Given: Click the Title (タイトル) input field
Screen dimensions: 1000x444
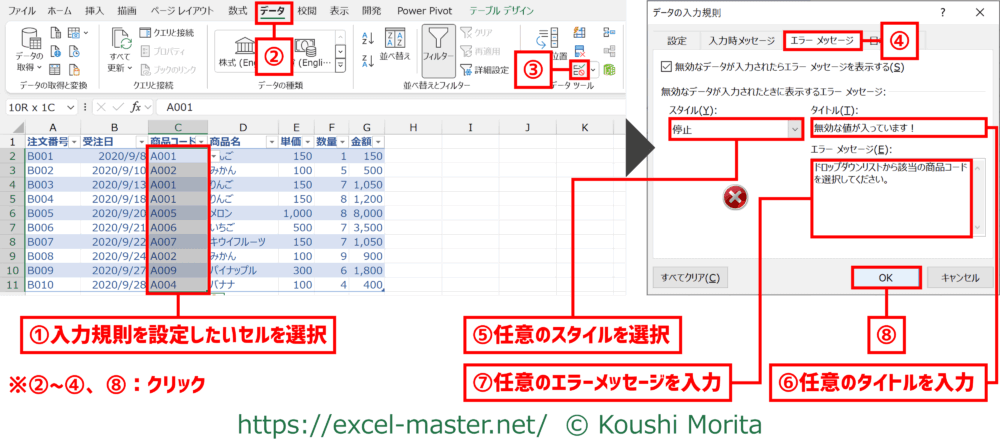Looking at the screenshot, I should pos(897,128).
